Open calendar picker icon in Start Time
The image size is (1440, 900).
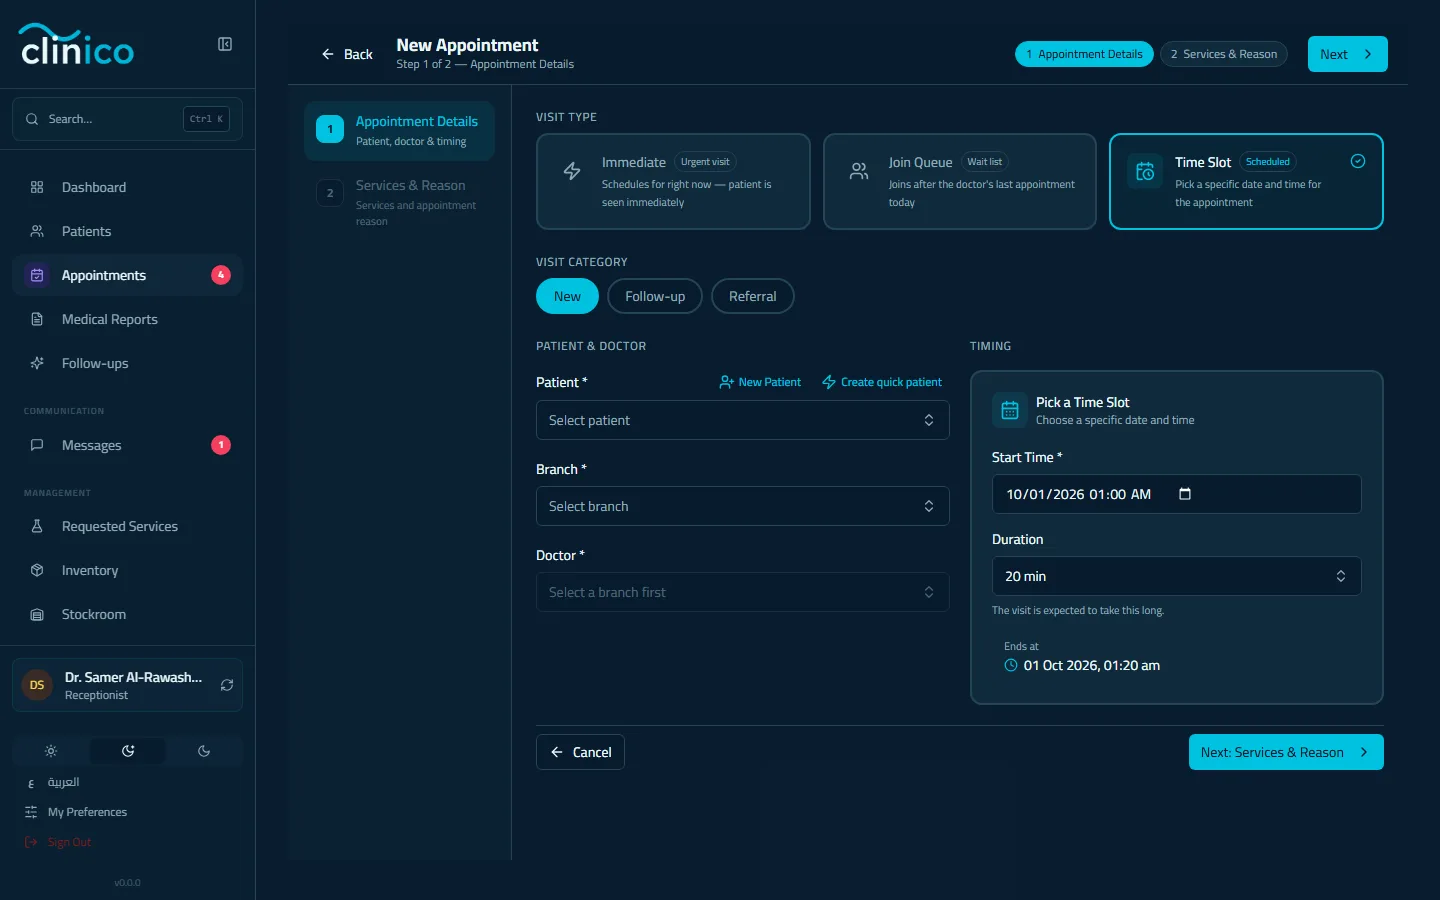click(1185, 494)
